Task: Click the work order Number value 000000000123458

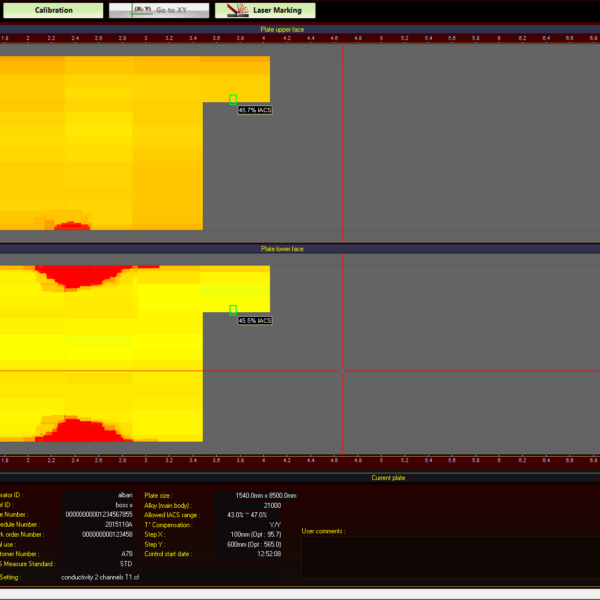Action: 97,535
